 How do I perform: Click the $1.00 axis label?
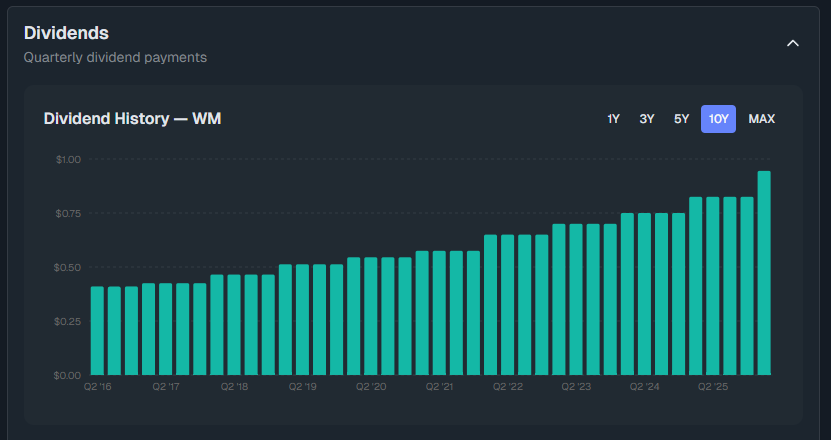pos(68,160)
